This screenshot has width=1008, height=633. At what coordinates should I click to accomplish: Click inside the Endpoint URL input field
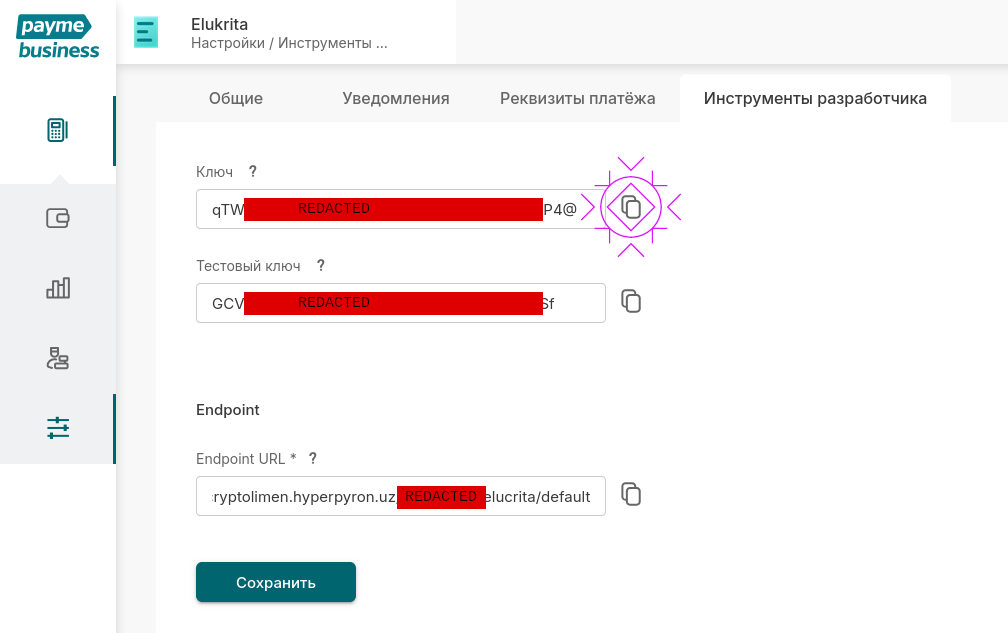[400, 495]
